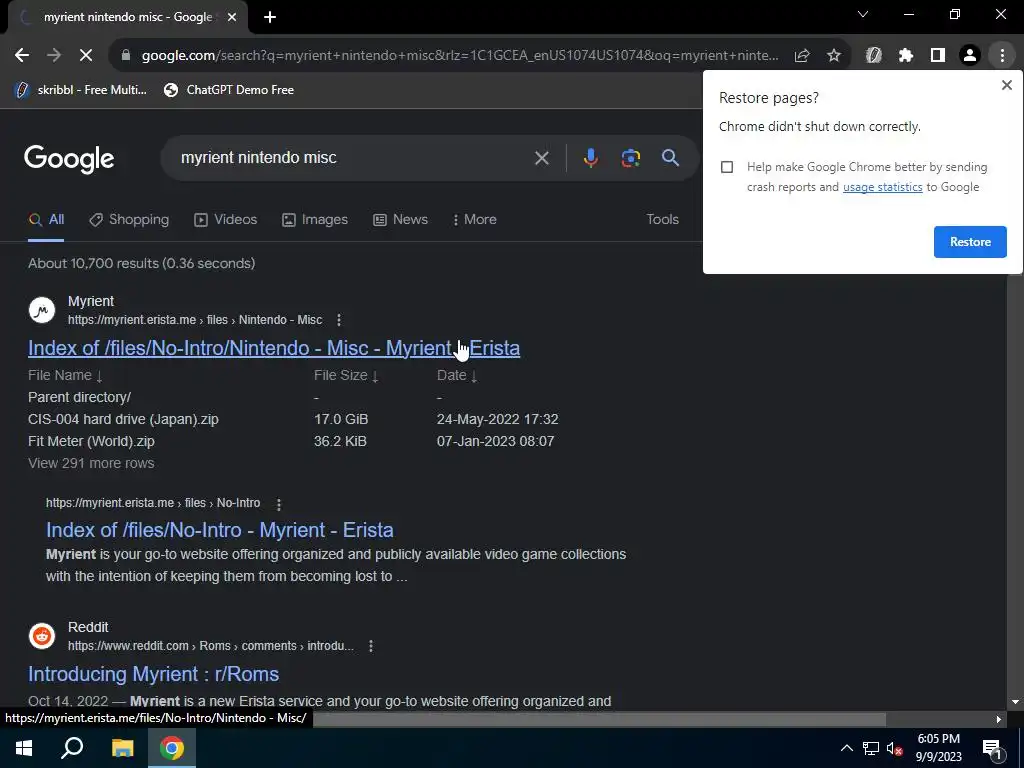Click the Fit Meter (World).zip text

point(91,441)
